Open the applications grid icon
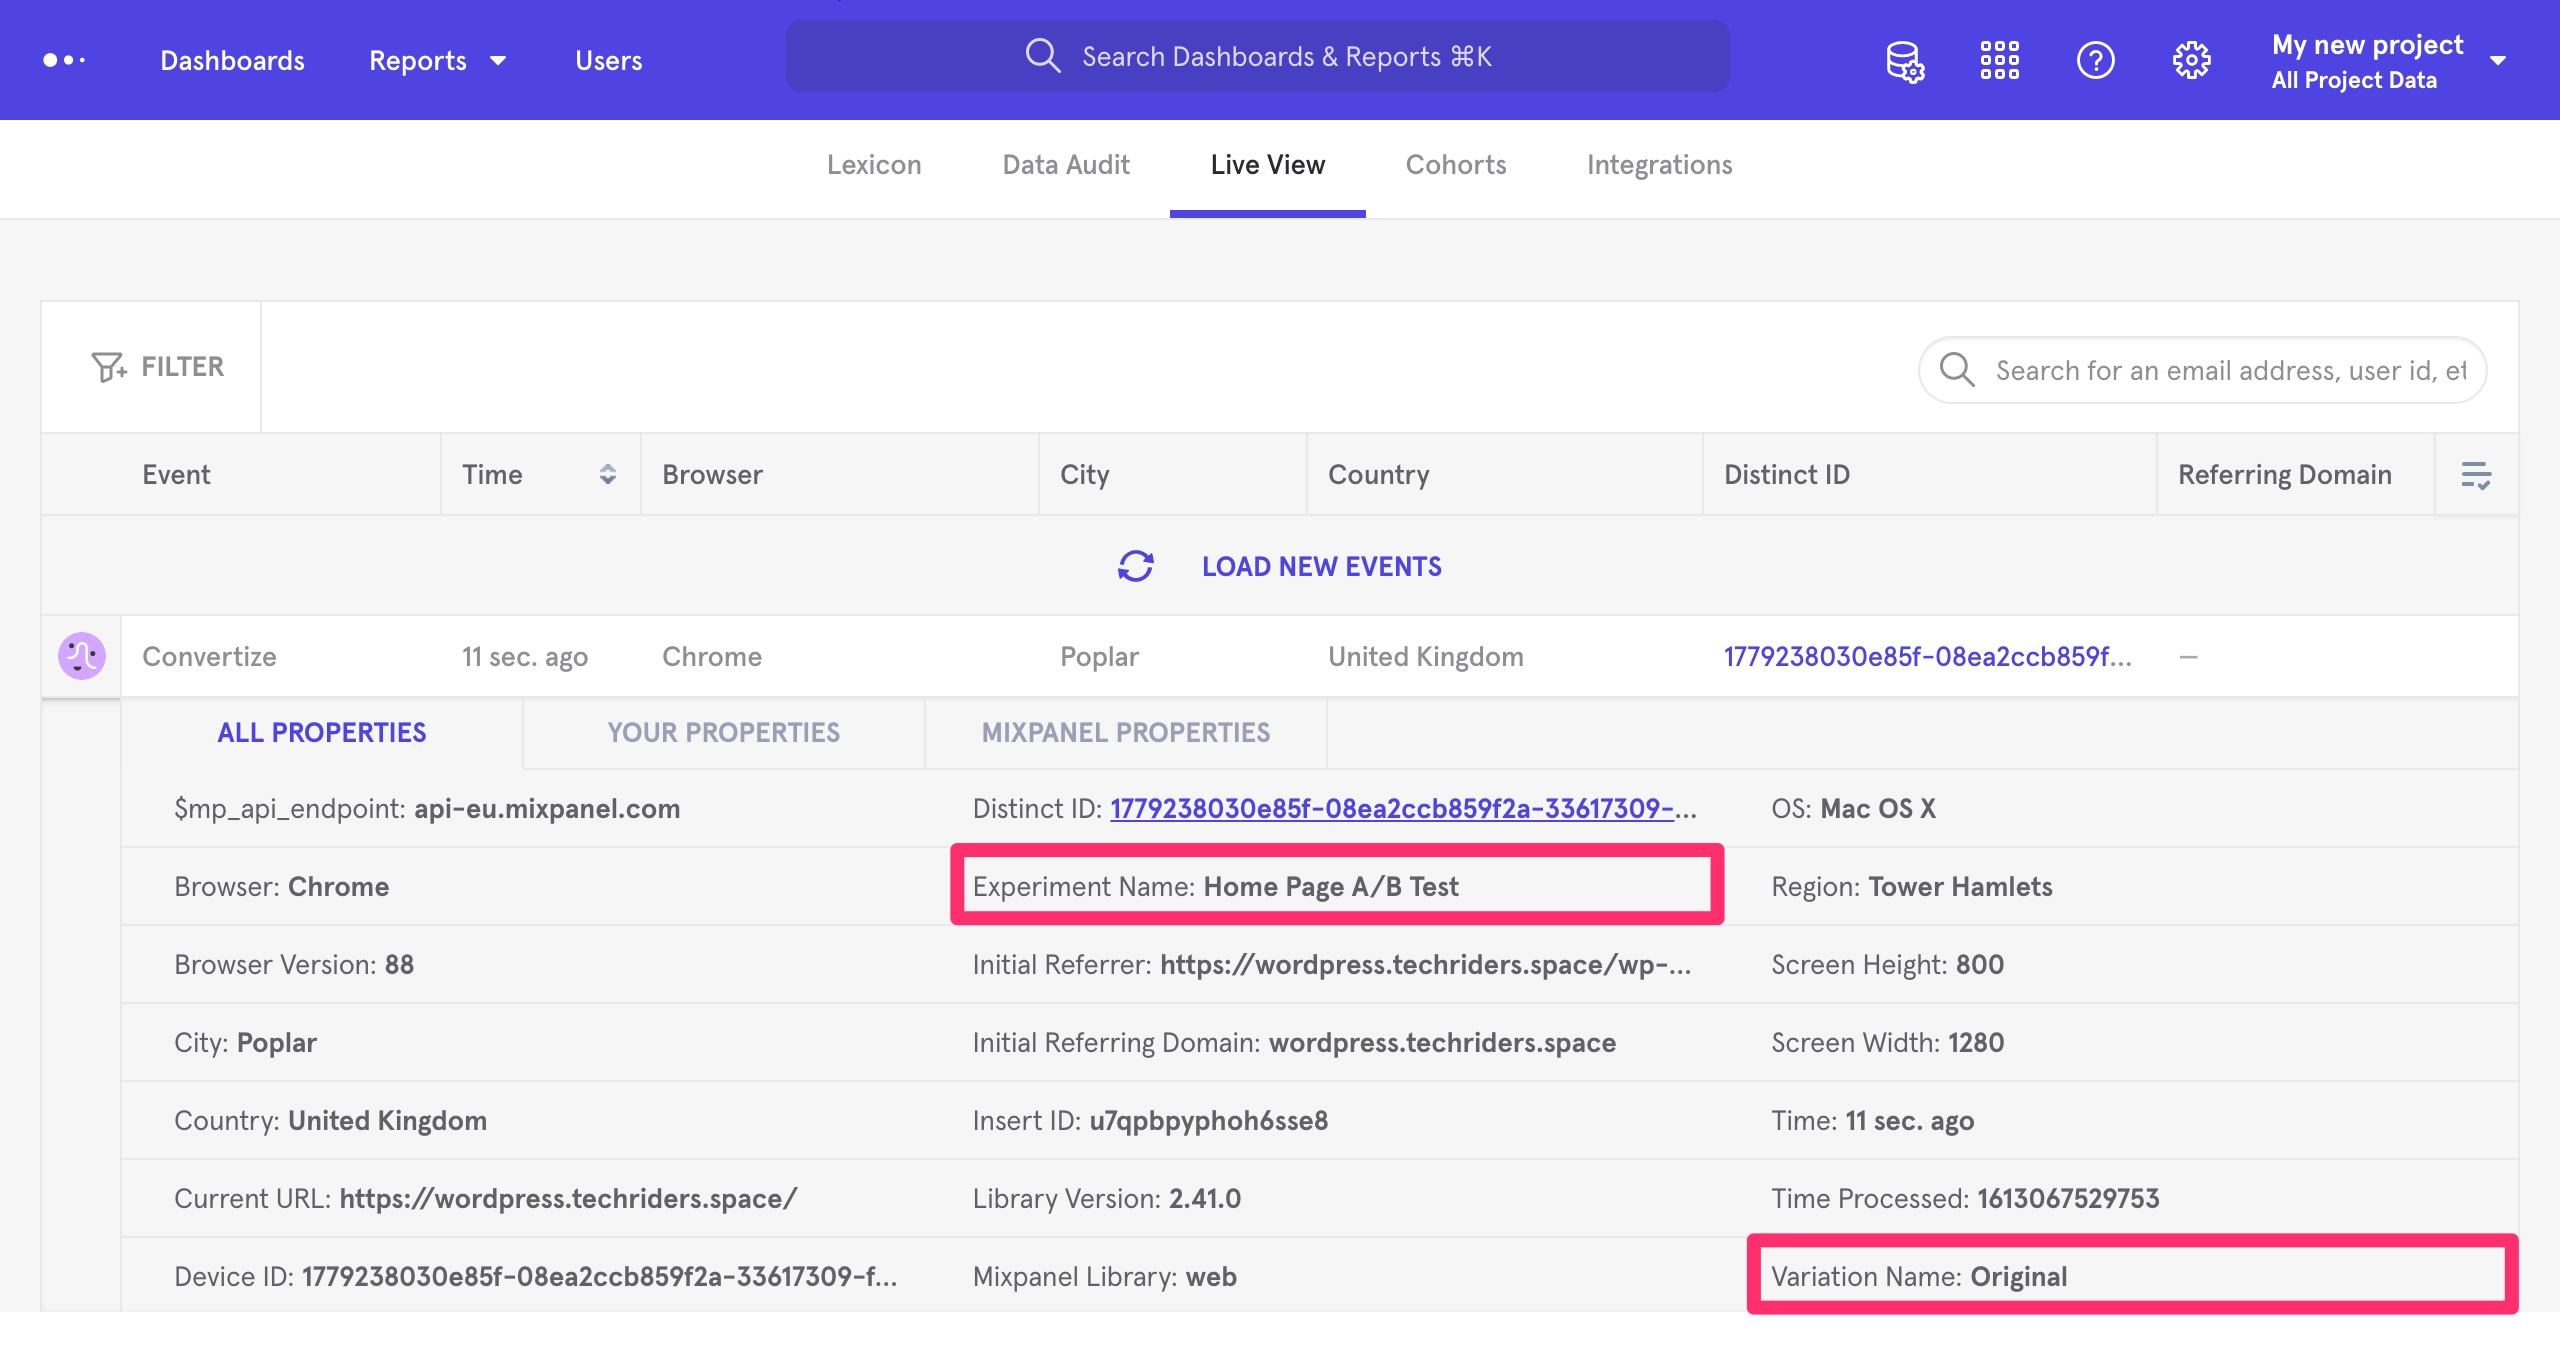 tap(2000, 60)
